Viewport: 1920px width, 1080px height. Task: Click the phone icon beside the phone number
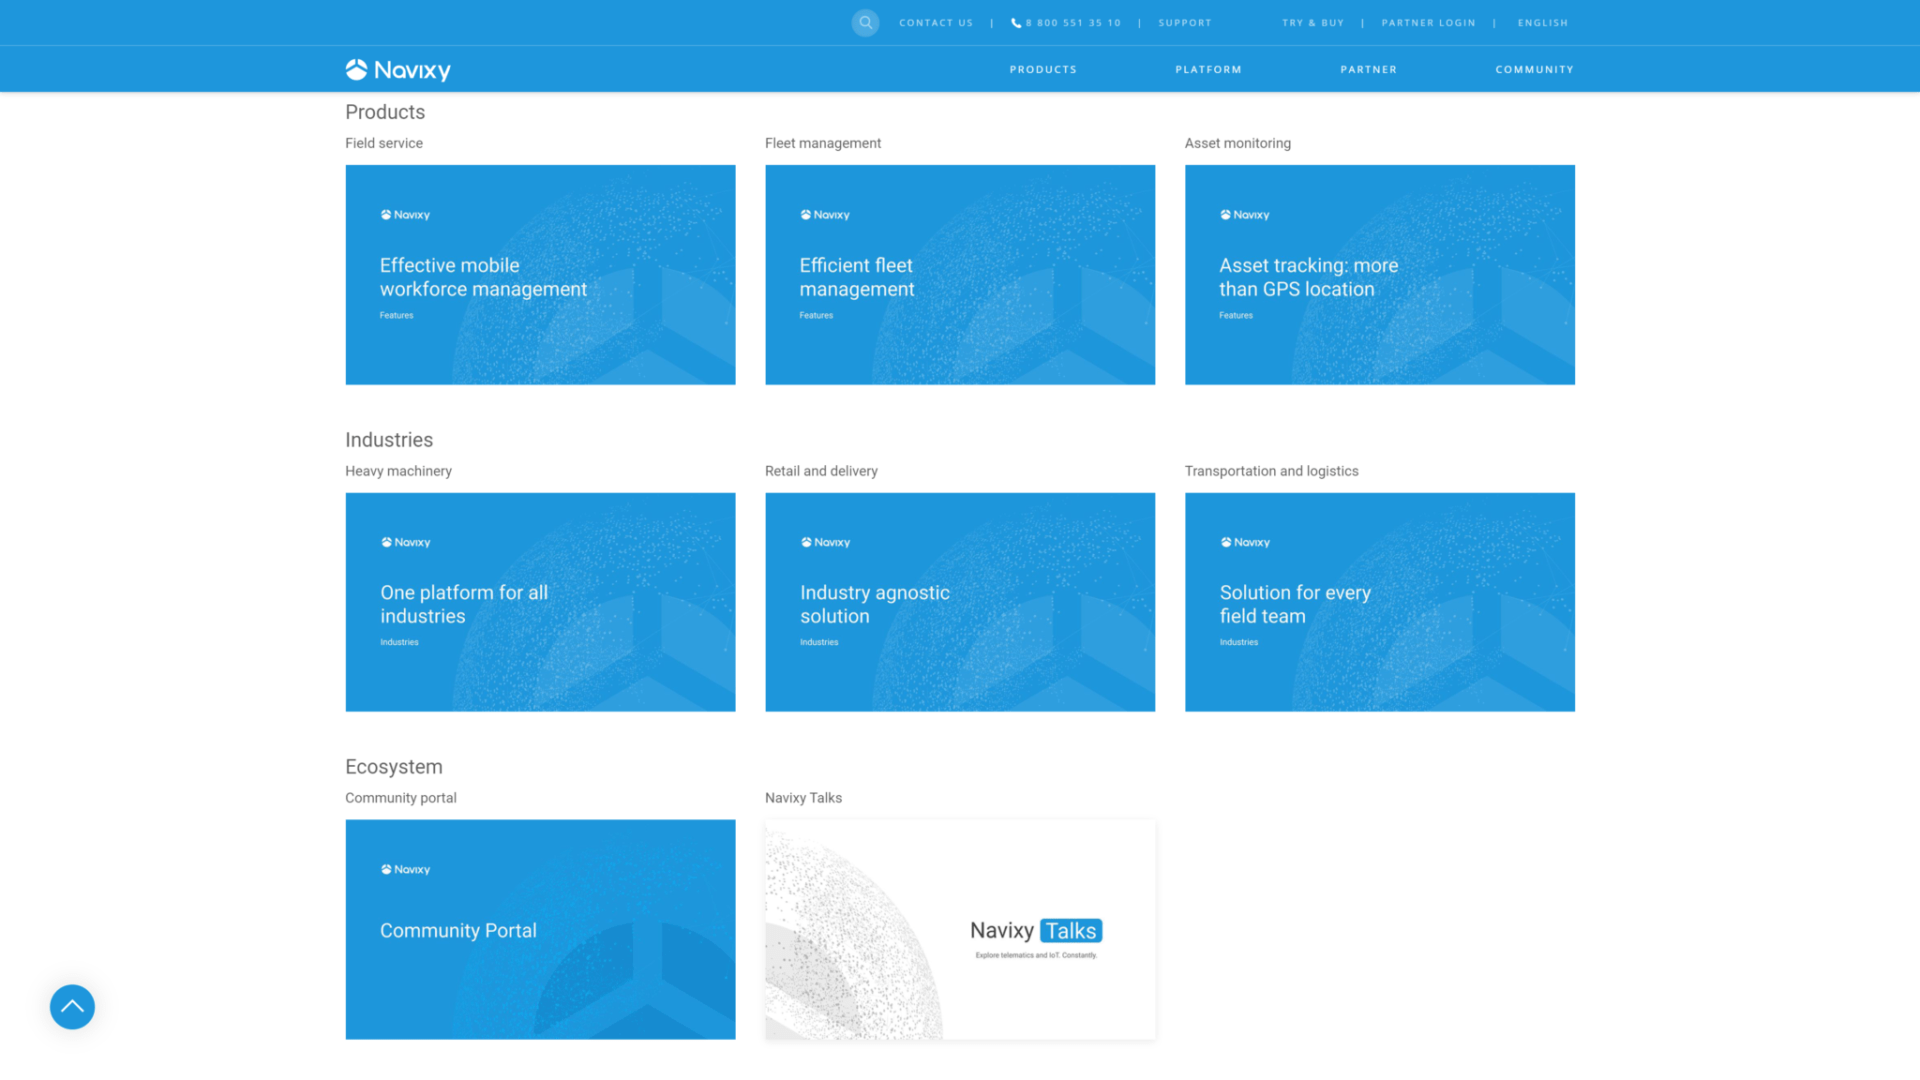pos(1016,23)
